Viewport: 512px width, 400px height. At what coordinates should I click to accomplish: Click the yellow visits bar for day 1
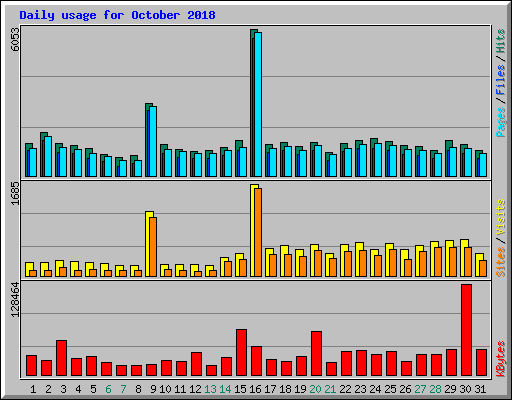coord(28,269)
